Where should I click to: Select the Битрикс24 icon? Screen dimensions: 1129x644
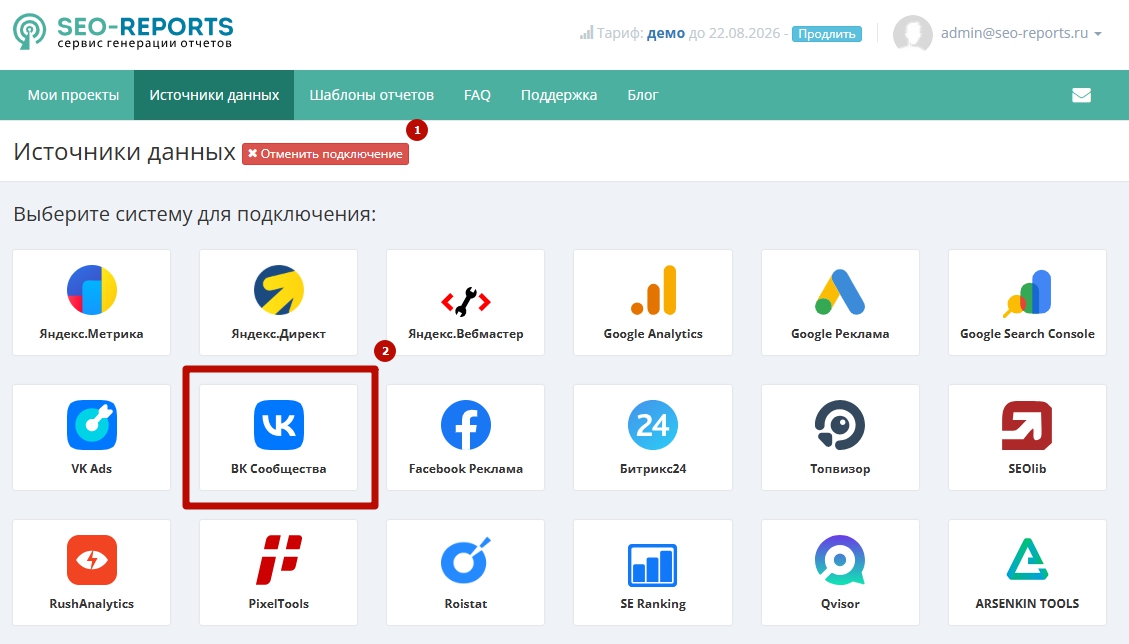tap(653, 425)
